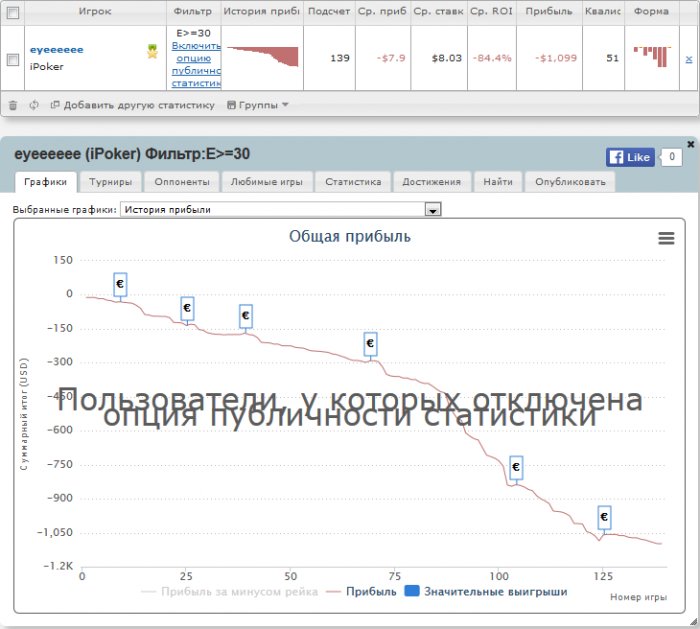The height and width of the screenshot is (629, 700).
Task: Sort by the Форма column header
Action: (x=651, y=12)
